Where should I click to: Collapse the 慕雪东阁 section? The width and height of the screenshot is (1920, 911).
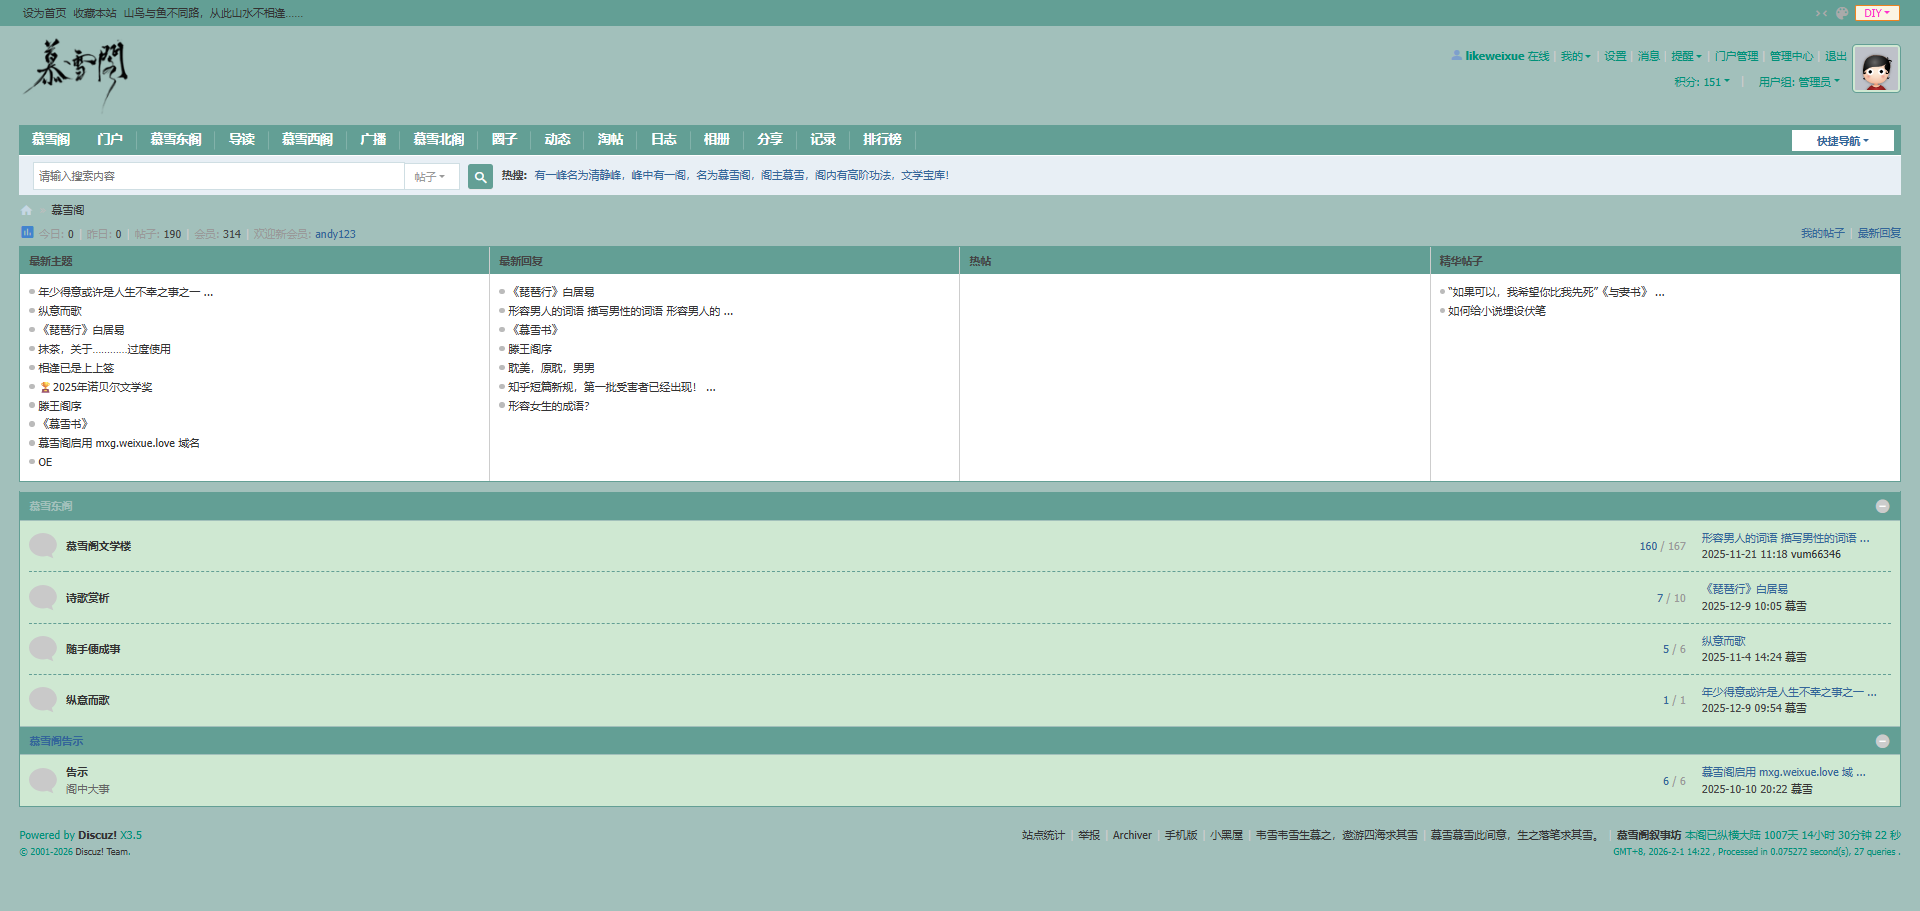[1882, 507]
